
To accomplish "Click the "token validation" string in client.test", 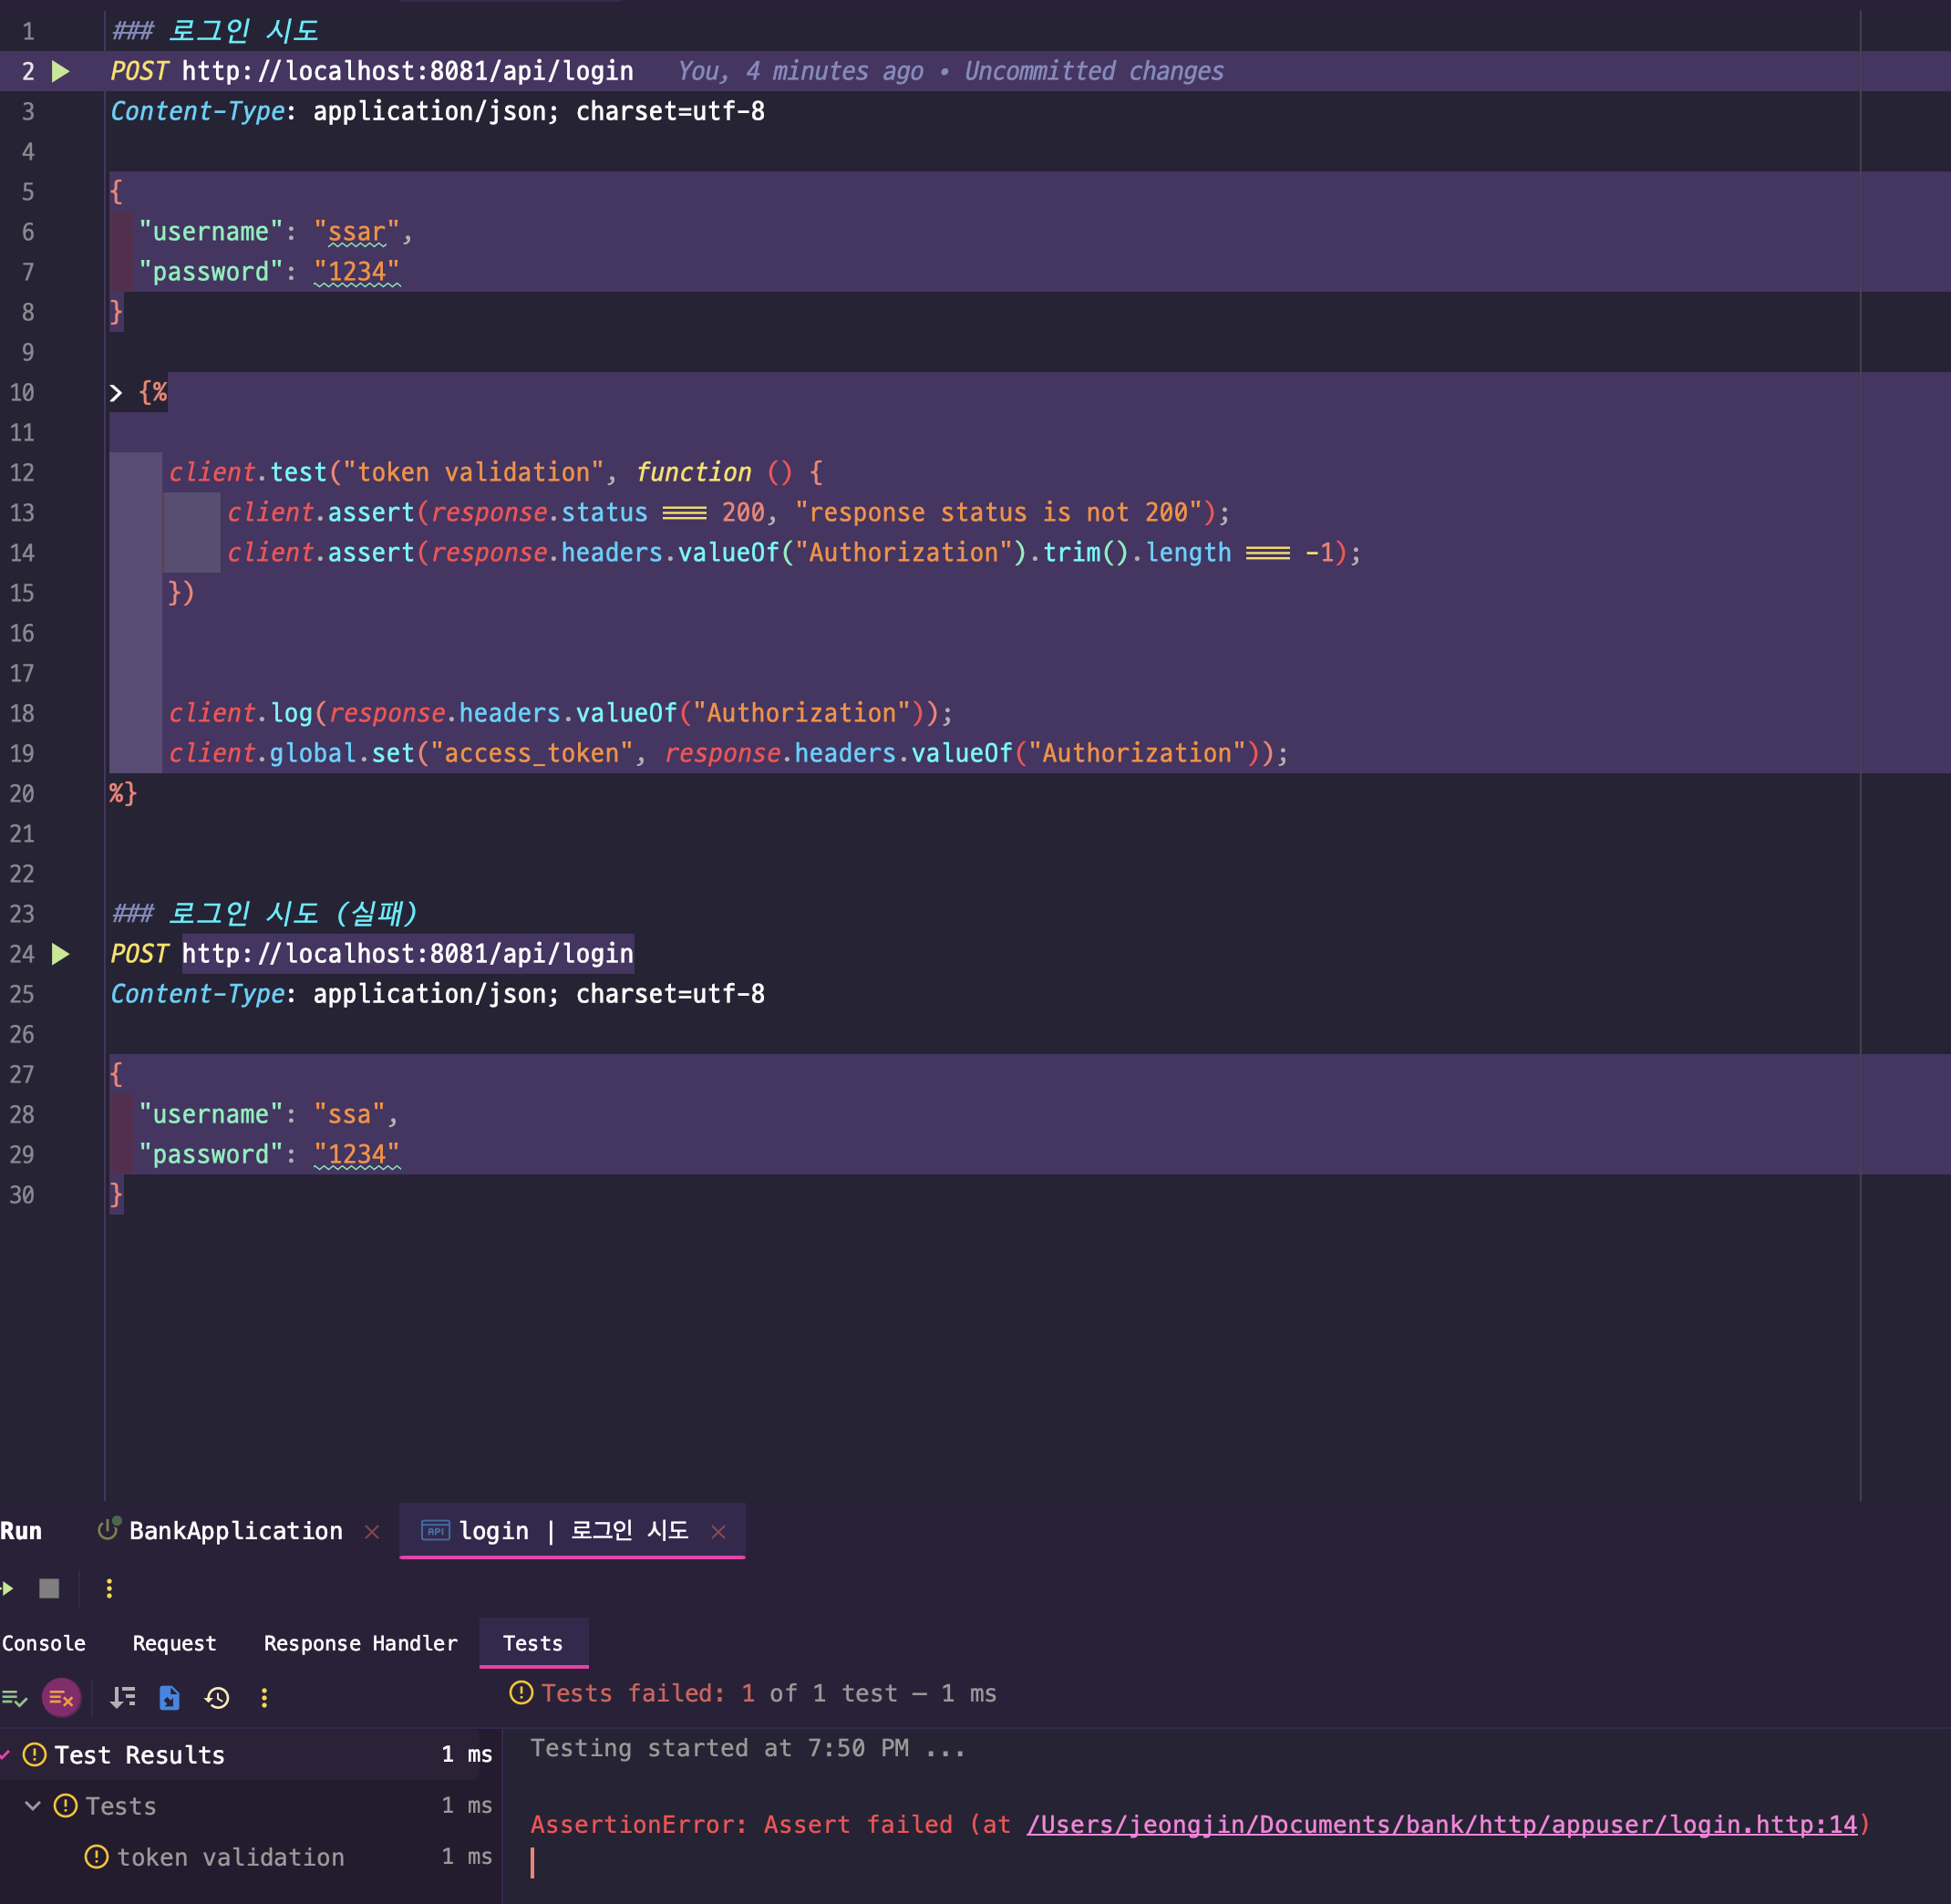I will click(473, 472).
